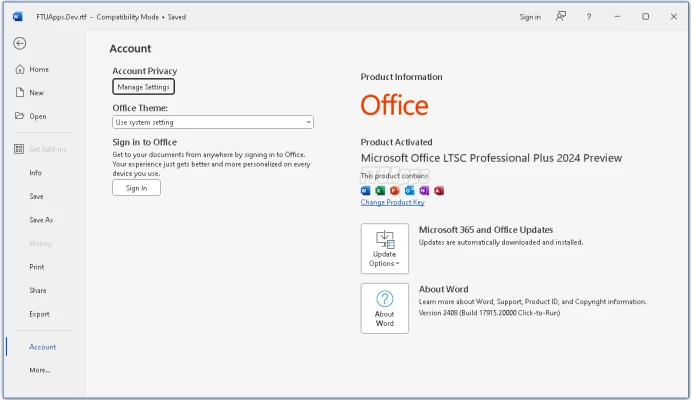
Task: Click the New document icon
Action: 20,93
